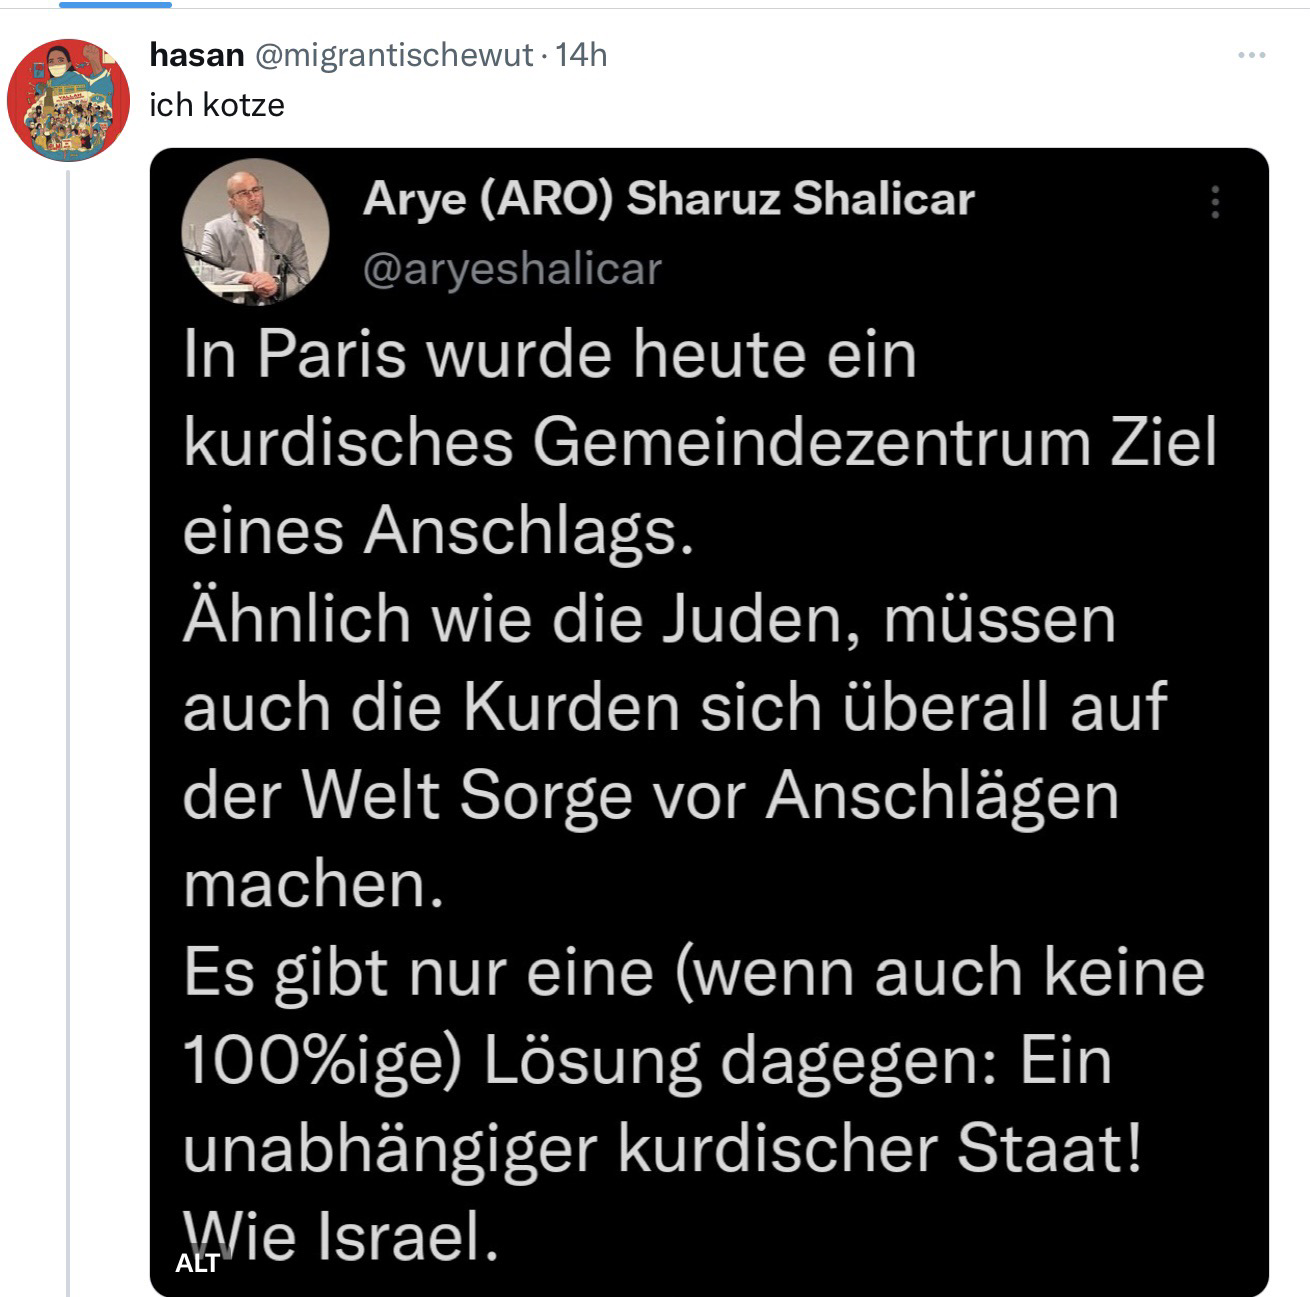The image size is (1310, 1297).
Task: Click the line "Es gibt nur eine (wenn auch keine"
Action: coord(694,972)
